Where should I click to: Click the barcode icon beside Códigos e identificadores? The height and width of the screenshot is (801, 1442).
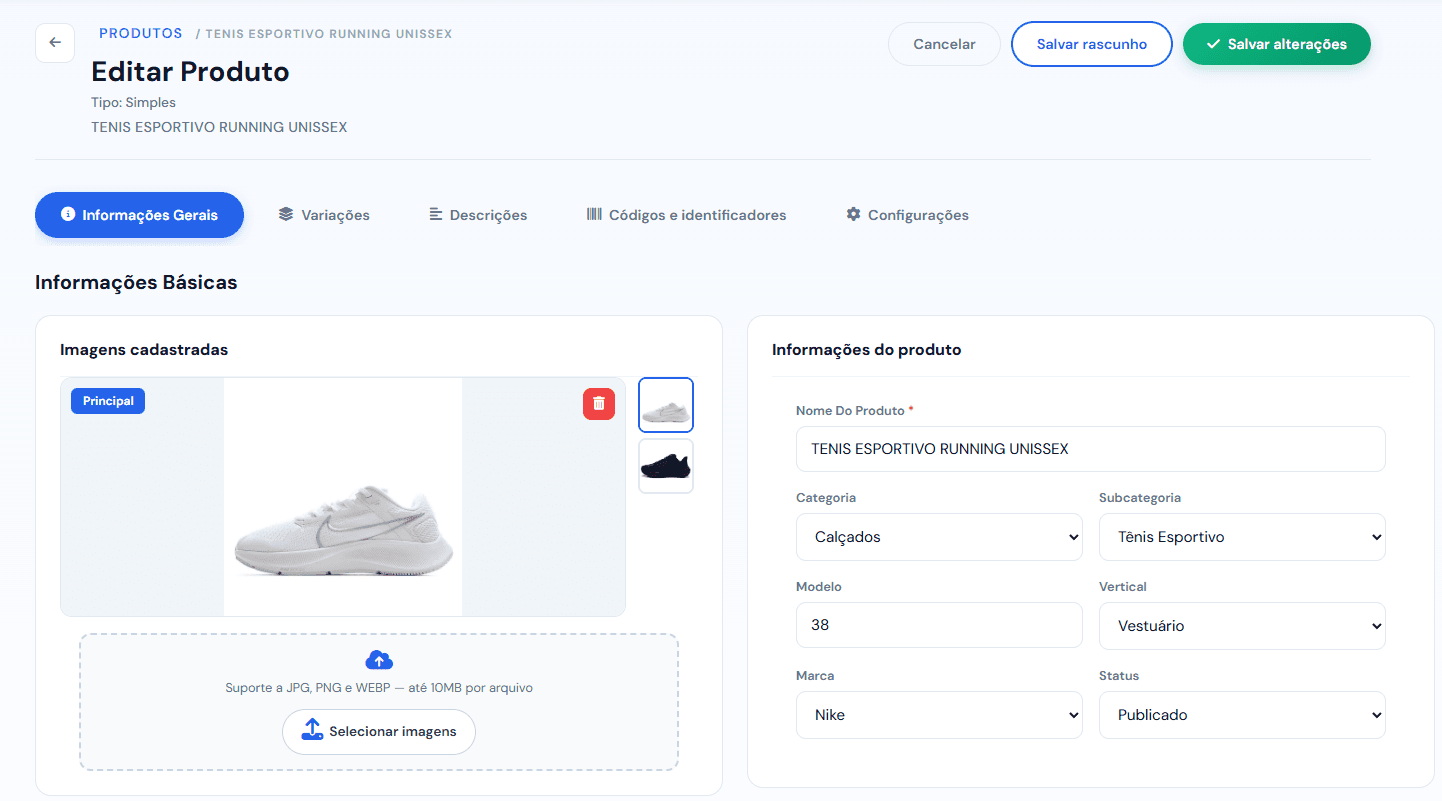click(594, 214)
